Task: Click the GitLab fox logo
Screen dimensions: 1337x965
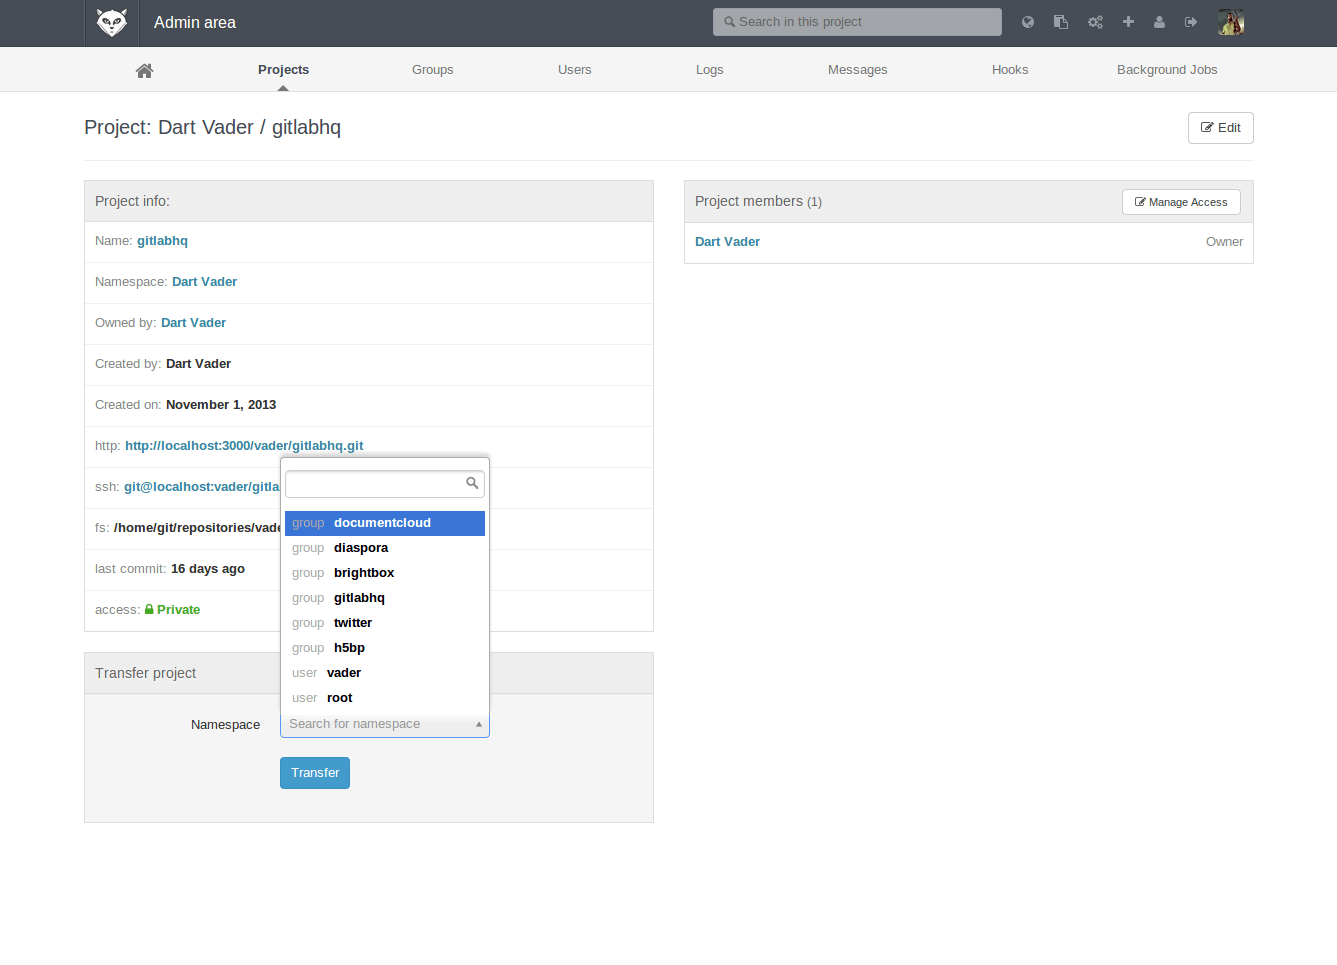Action: [x=111, y=22]
